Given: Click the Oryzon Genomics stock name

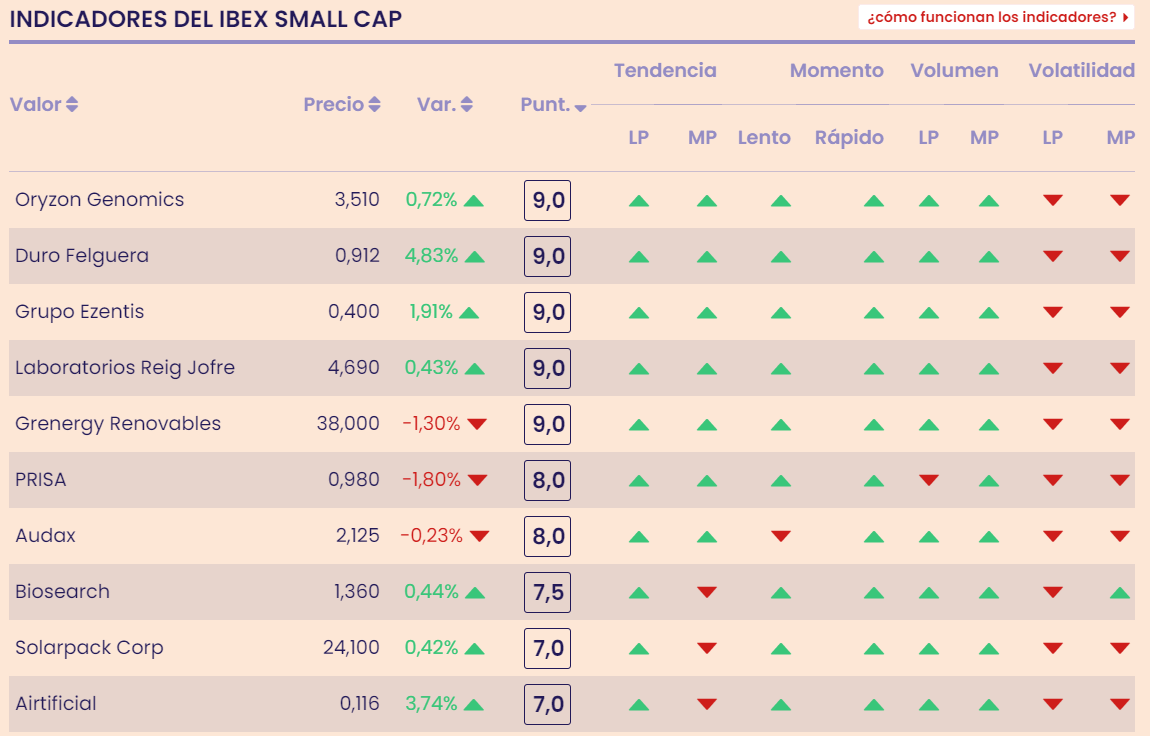Looking at the screenshot, I should pos(100,200).
